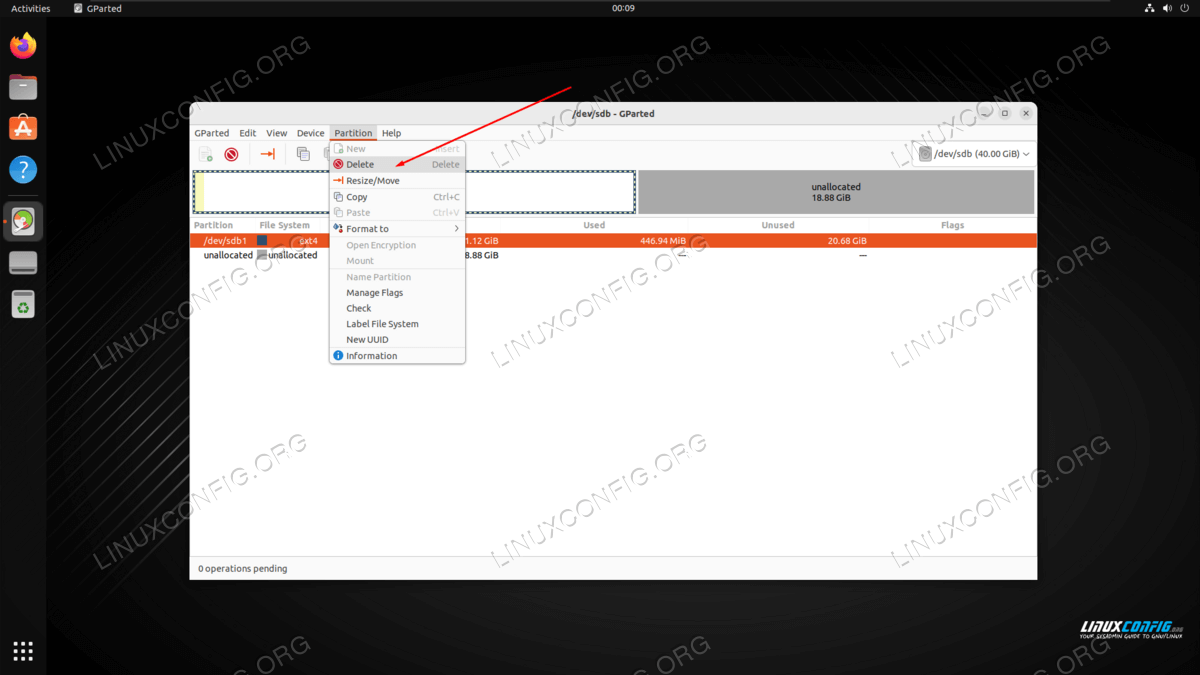Open the /dev/sdb device selector dropdown
Viewport: 1200px width, 675px height.
tap(974, 154)
